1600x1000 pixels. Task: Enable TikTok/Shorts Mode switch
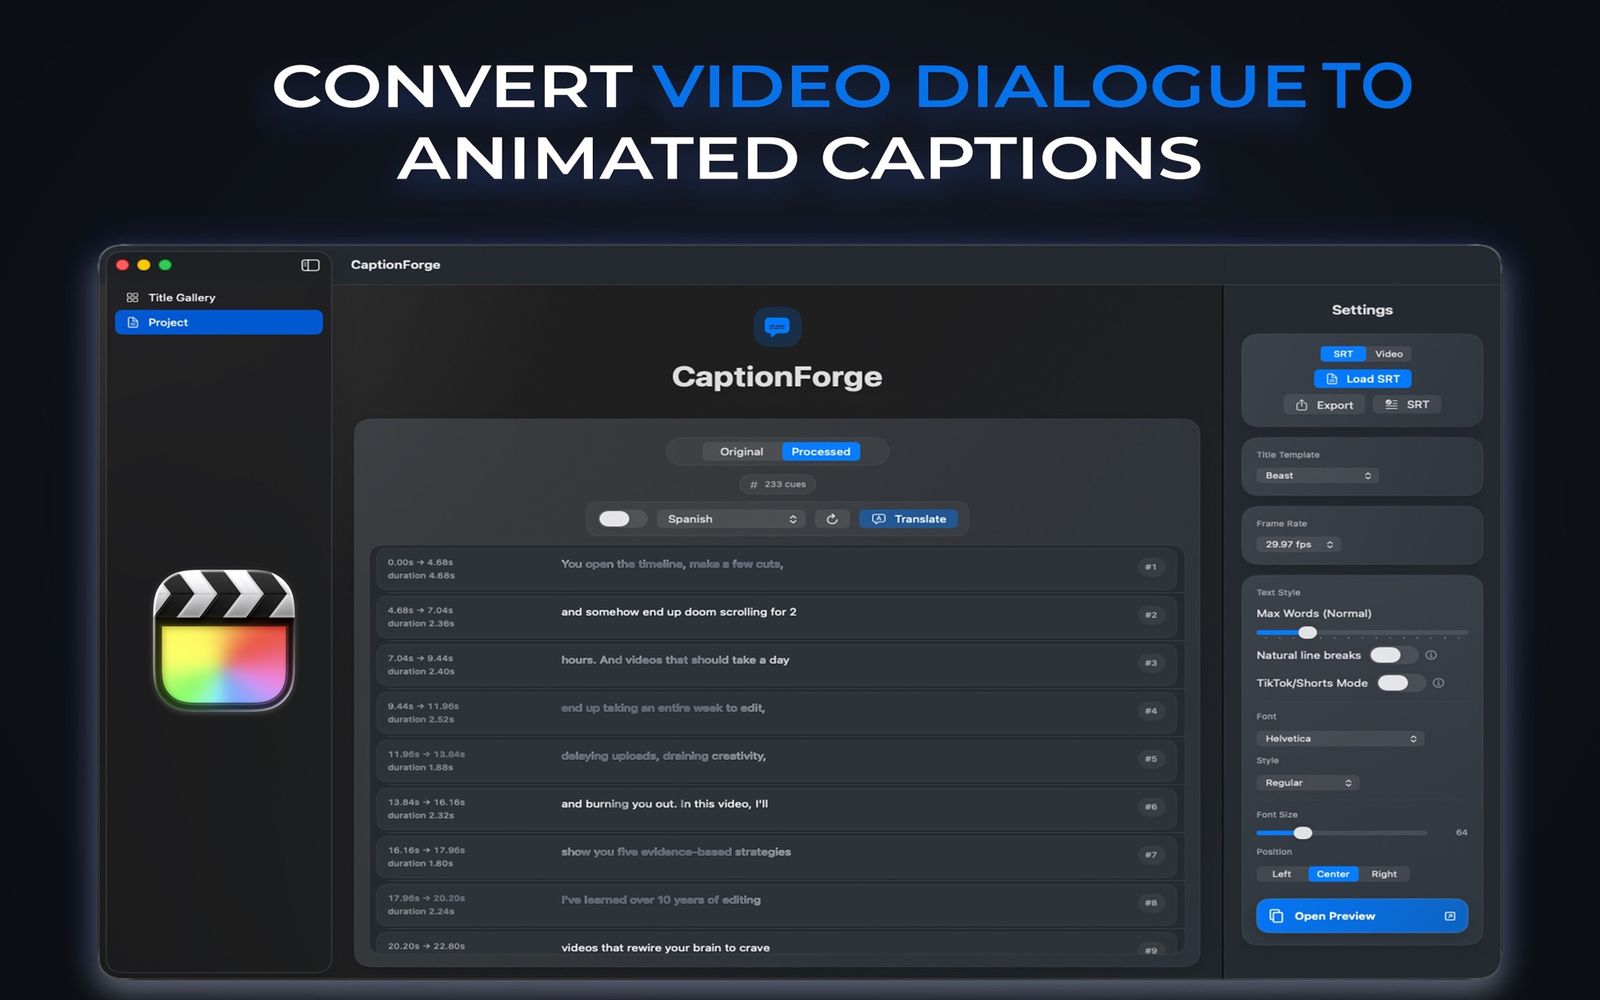pos(1400,683)
